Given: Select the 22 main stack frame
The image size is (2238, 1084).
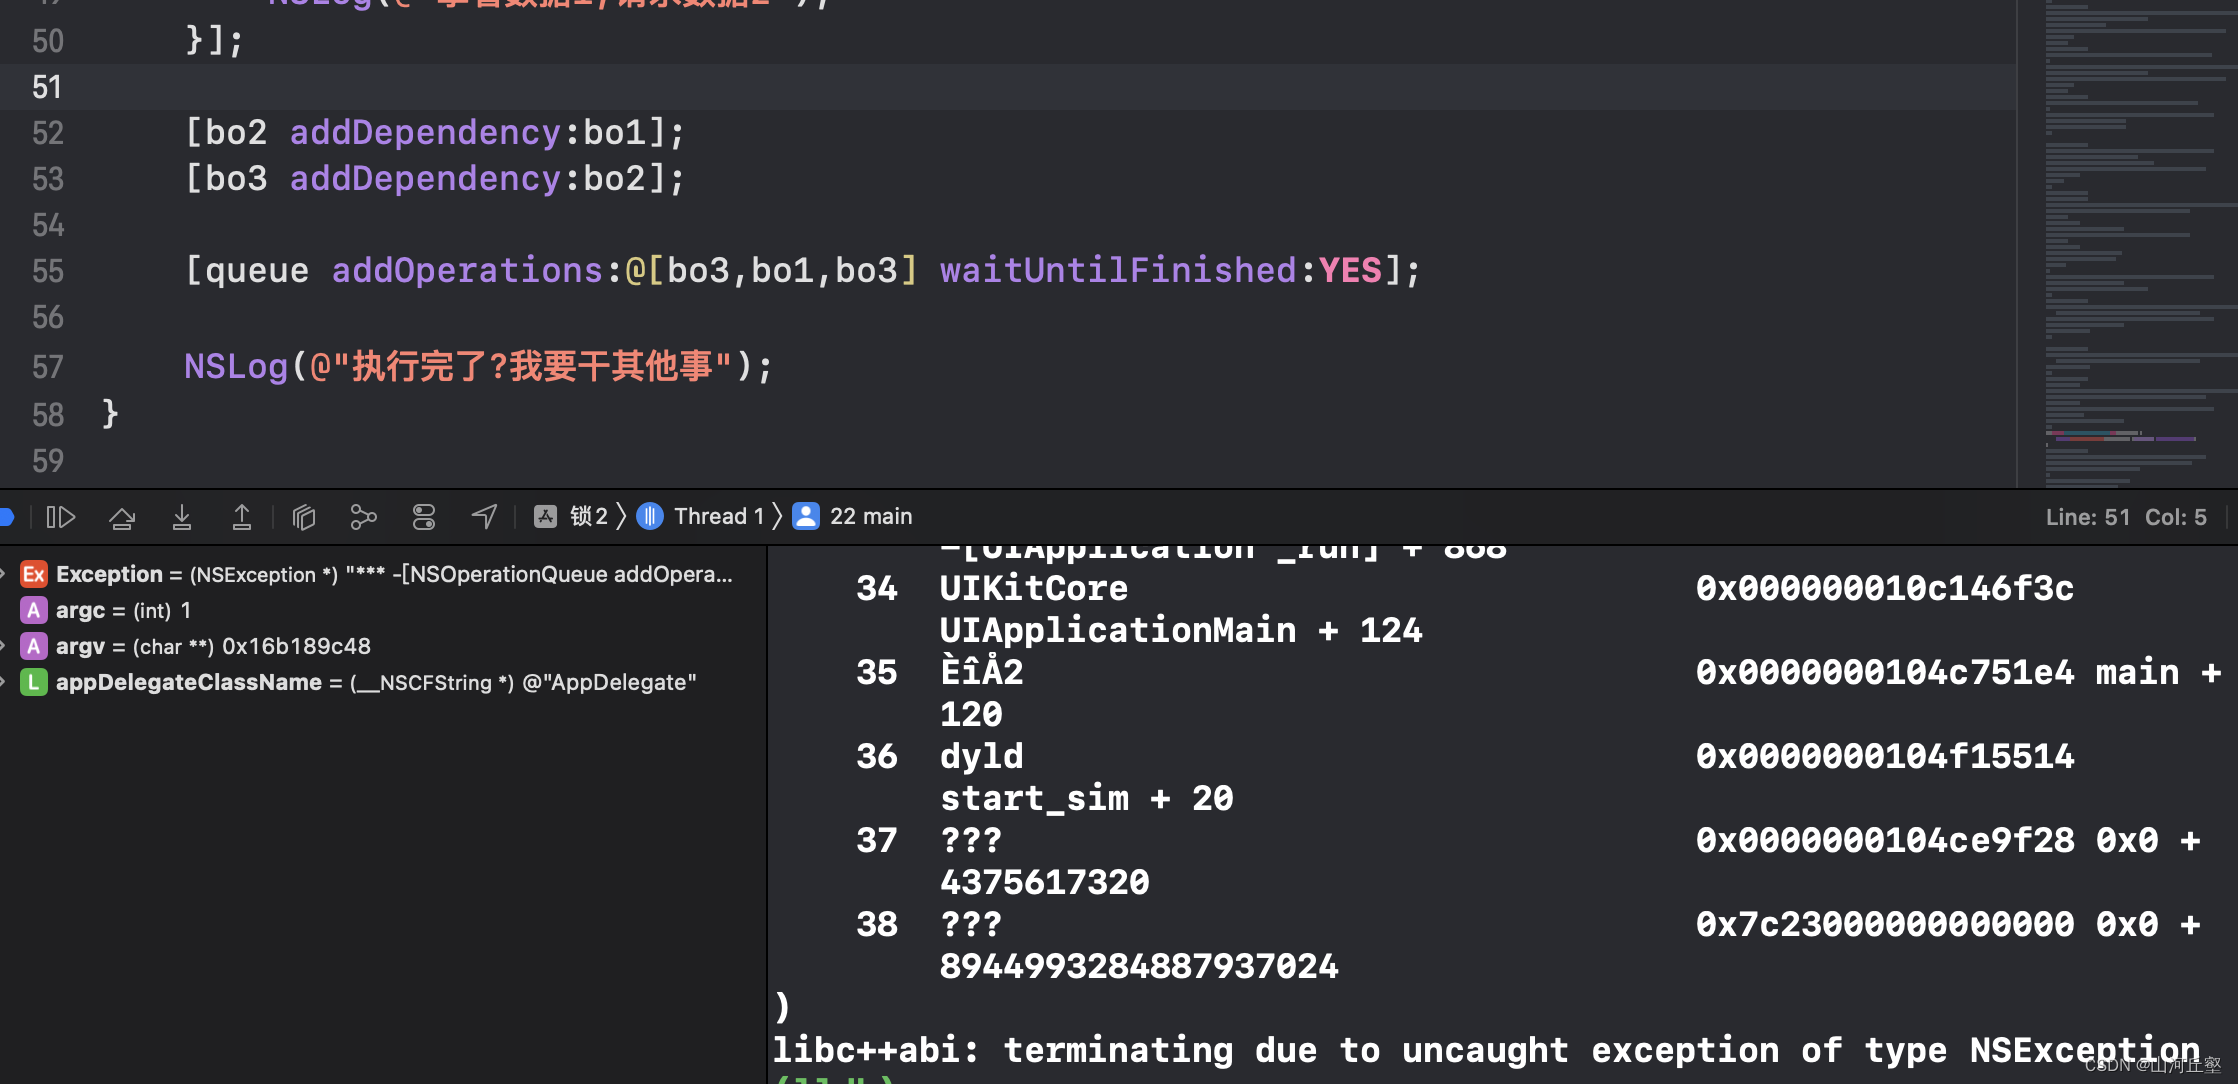Looking at the screenshot, I should coord(853,516).
